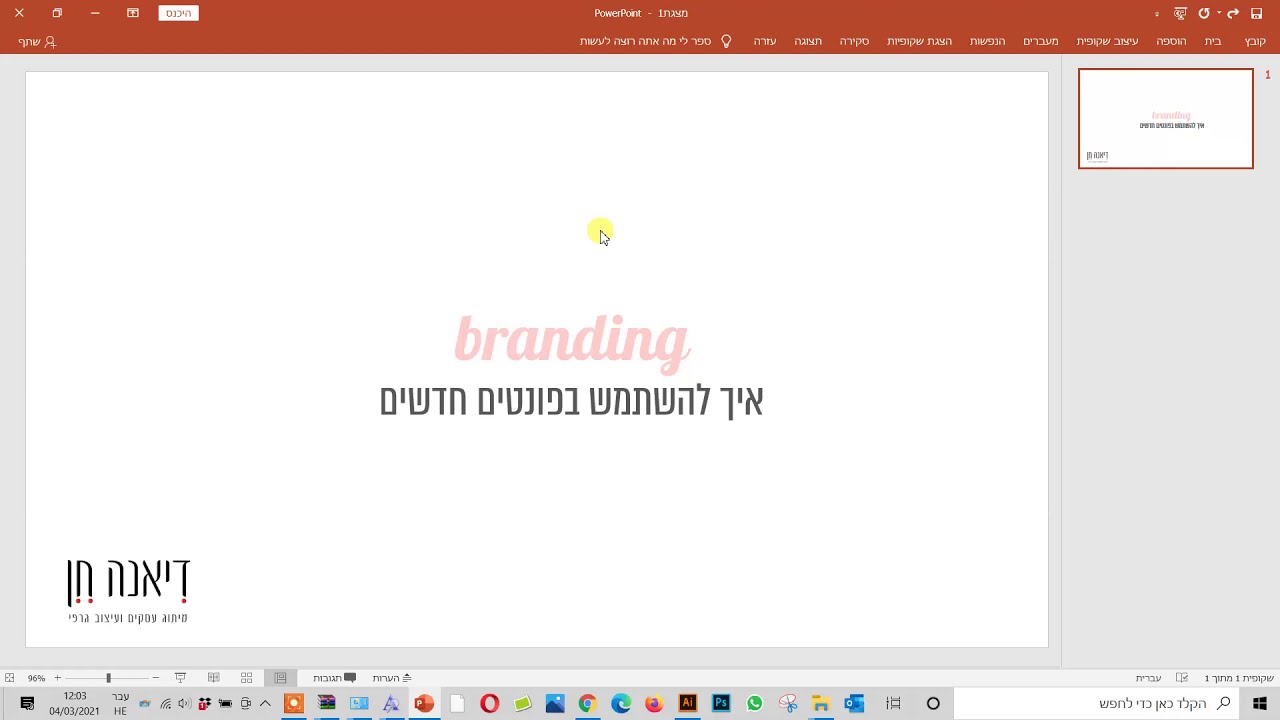The image size is (1280, 720).
Task: Click the Hebrew subtitle 'איך להשתמש בפונטים חדשים'
Action: click(x=571, y=400)
